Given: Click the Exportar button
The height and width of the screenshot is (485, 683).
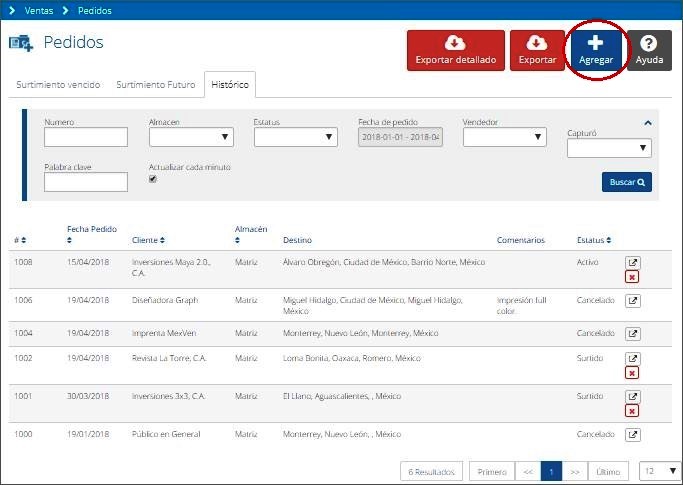Looking at the screenshot, I should click(537, 51).
